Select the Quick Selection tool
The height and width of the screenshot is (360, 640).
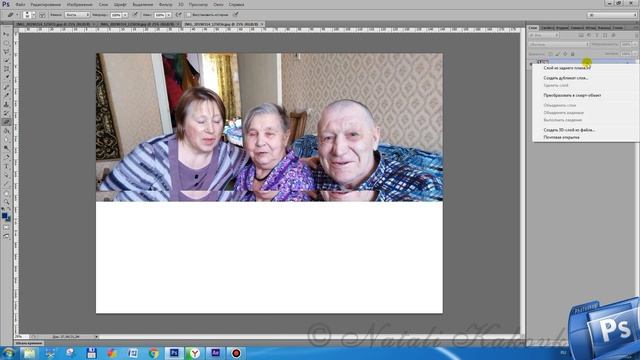point(6,60)
